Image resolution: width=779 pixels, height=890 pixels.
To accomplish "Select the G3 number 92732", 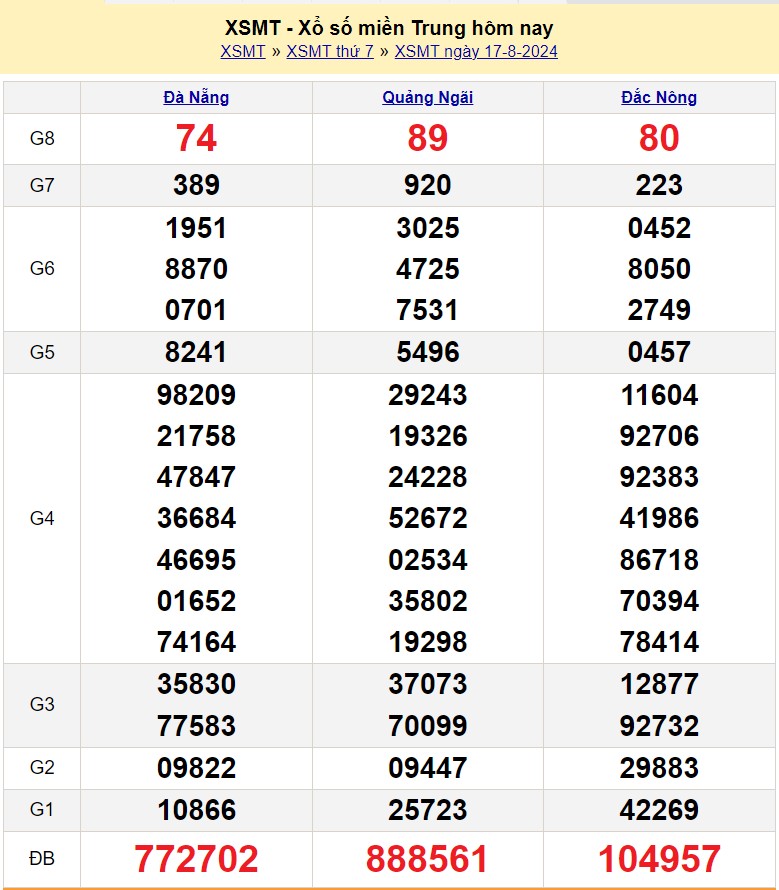I will (659, 725).
